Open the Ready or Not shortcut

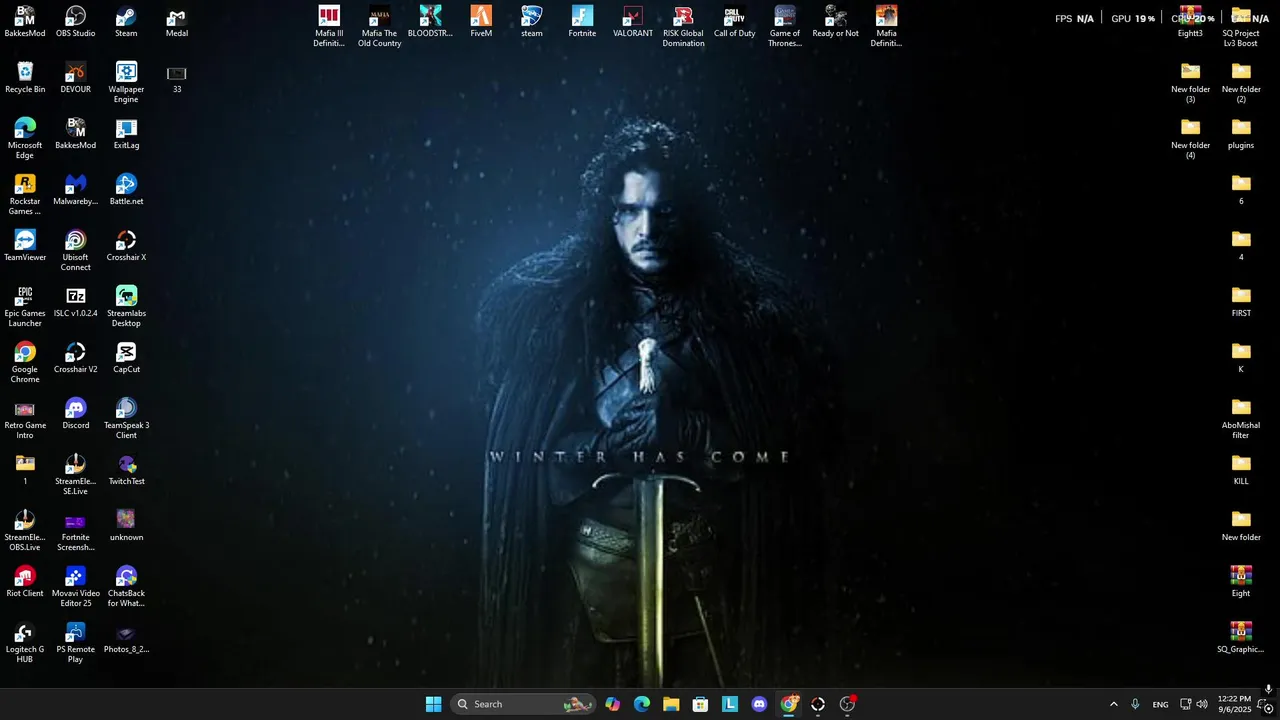click(x=835, y=22)
